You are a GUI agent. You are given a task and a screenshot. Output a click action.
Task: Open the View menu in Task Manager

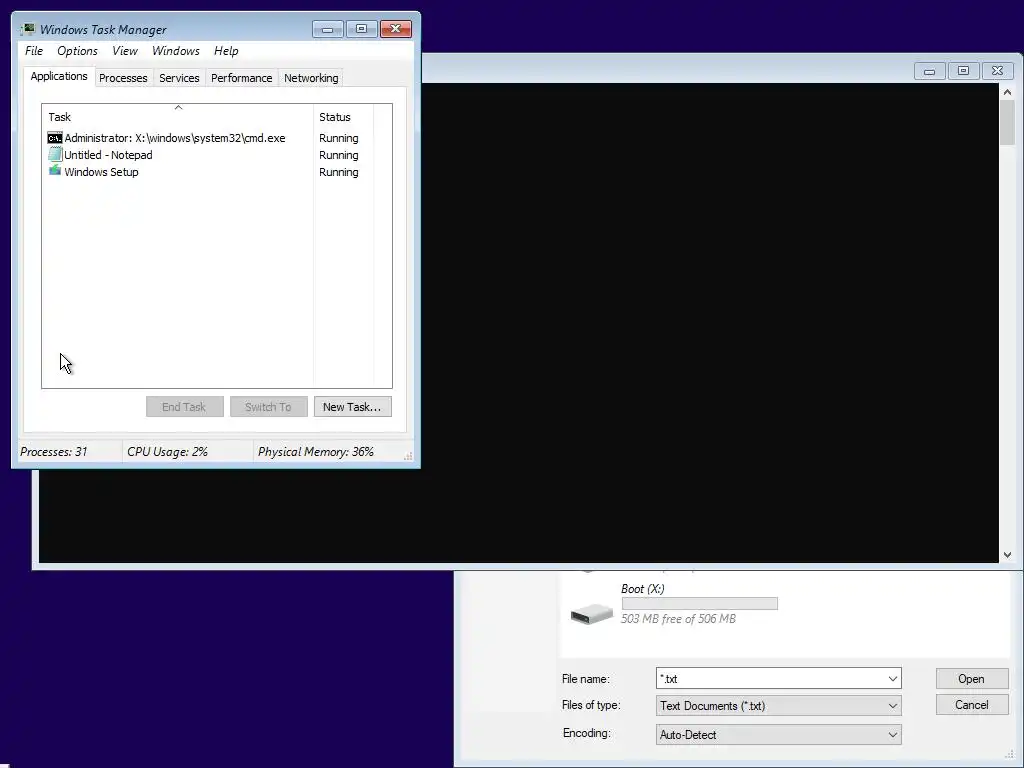[125, 51]
